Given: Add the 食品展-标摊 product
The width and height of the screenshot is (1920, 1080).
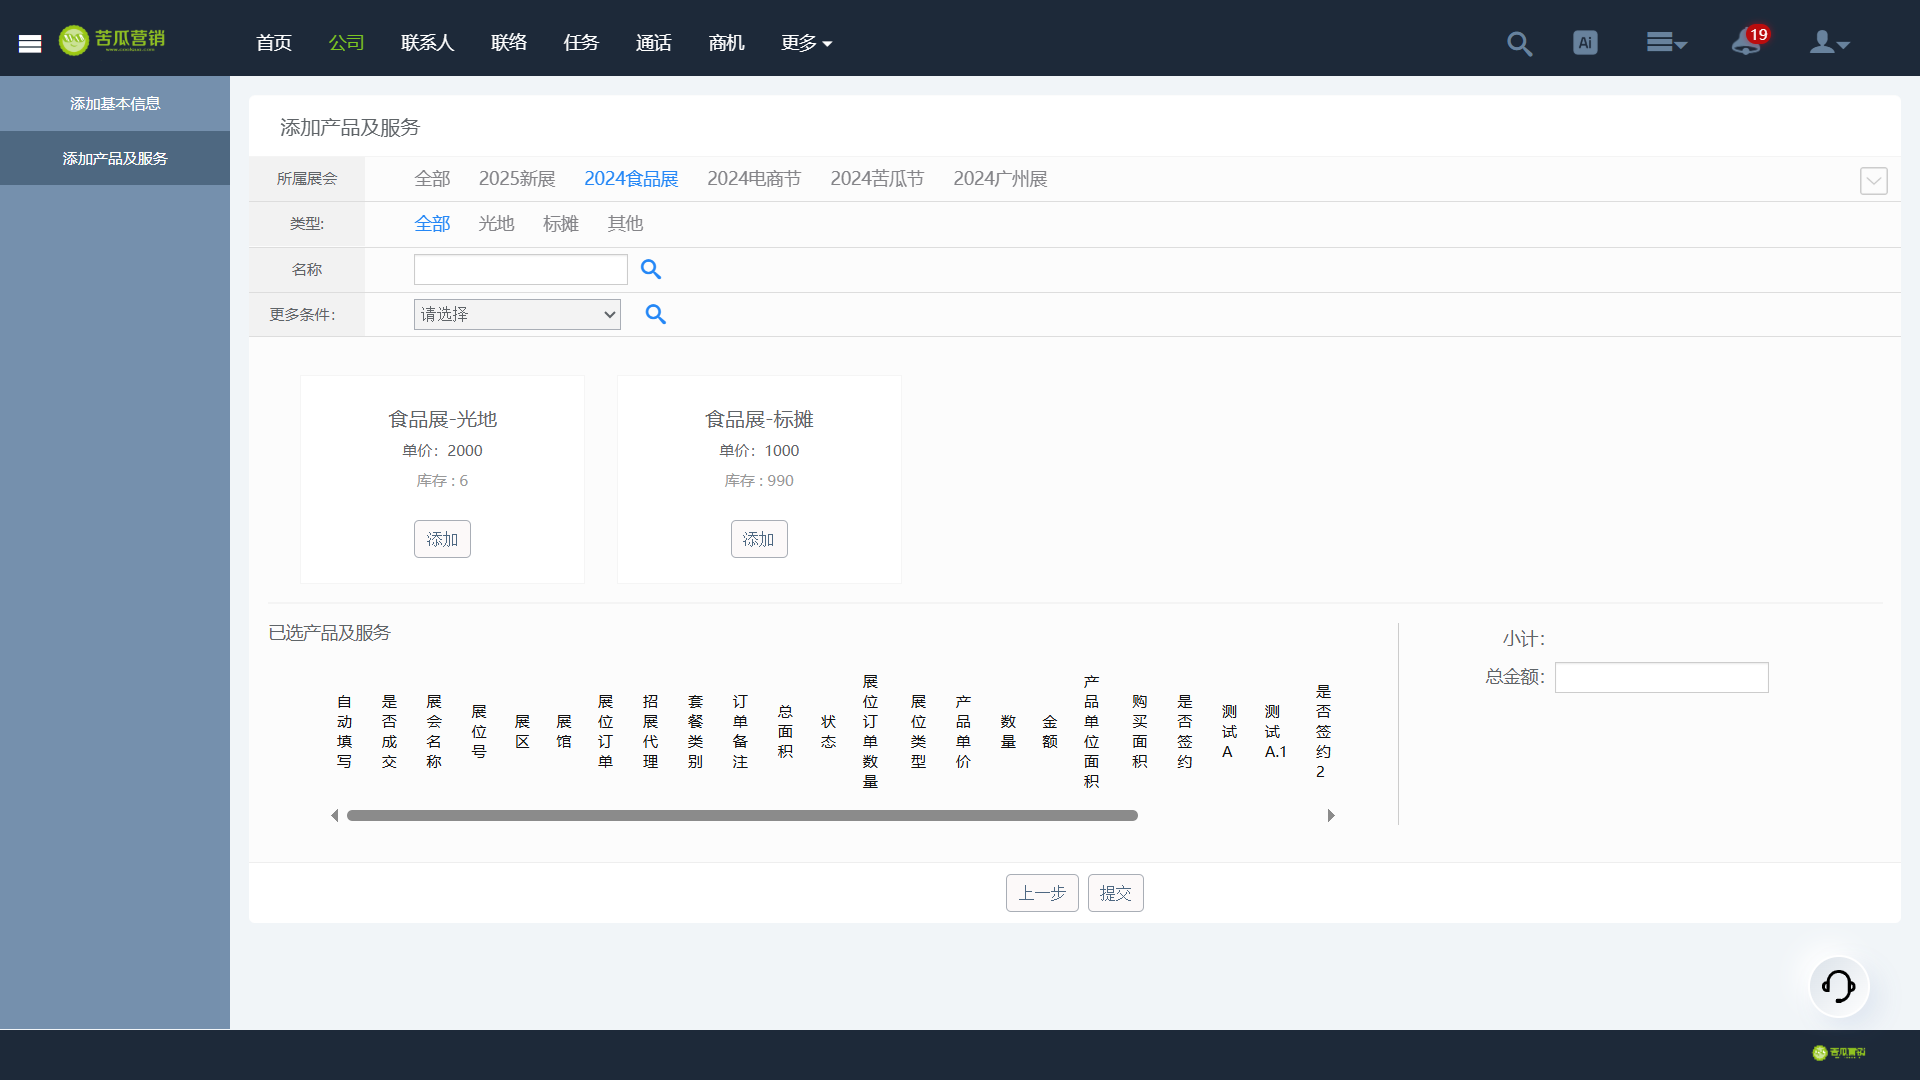Looking at the screenshot, I should [x=759, y=539].
